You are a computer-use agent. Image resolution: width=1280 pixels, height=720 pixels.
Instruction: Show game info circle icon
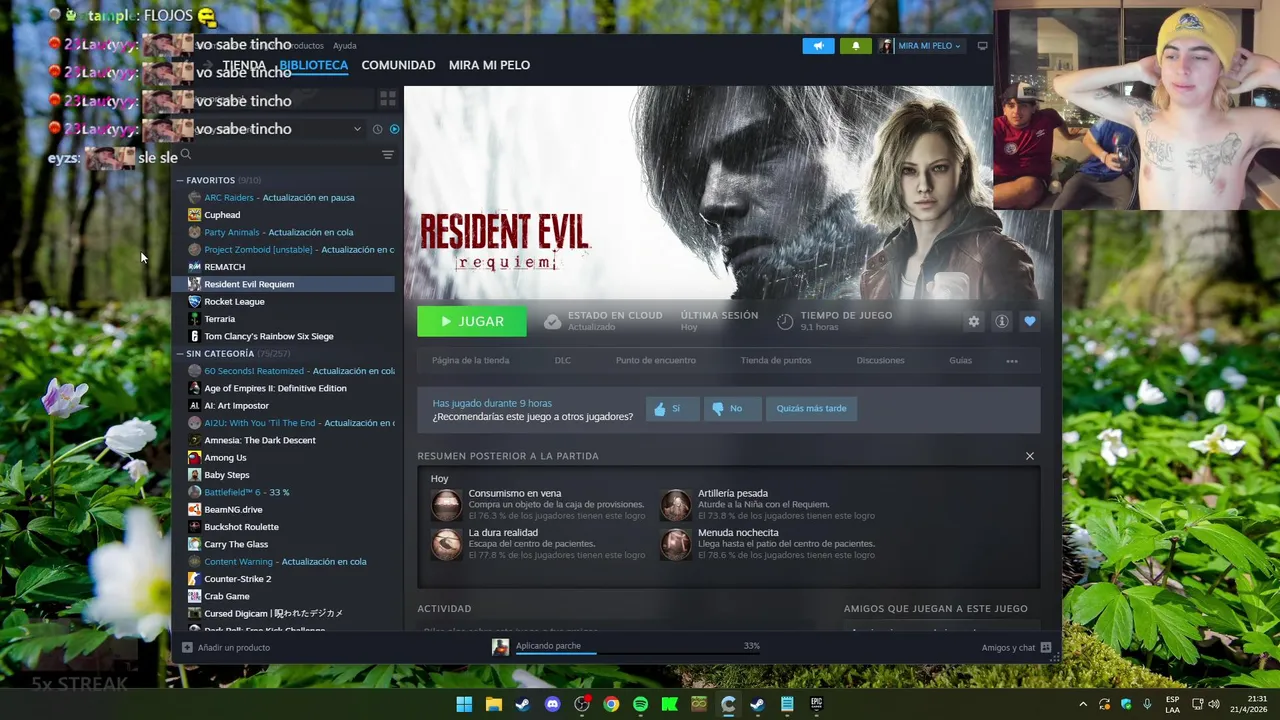point(1001,321)
